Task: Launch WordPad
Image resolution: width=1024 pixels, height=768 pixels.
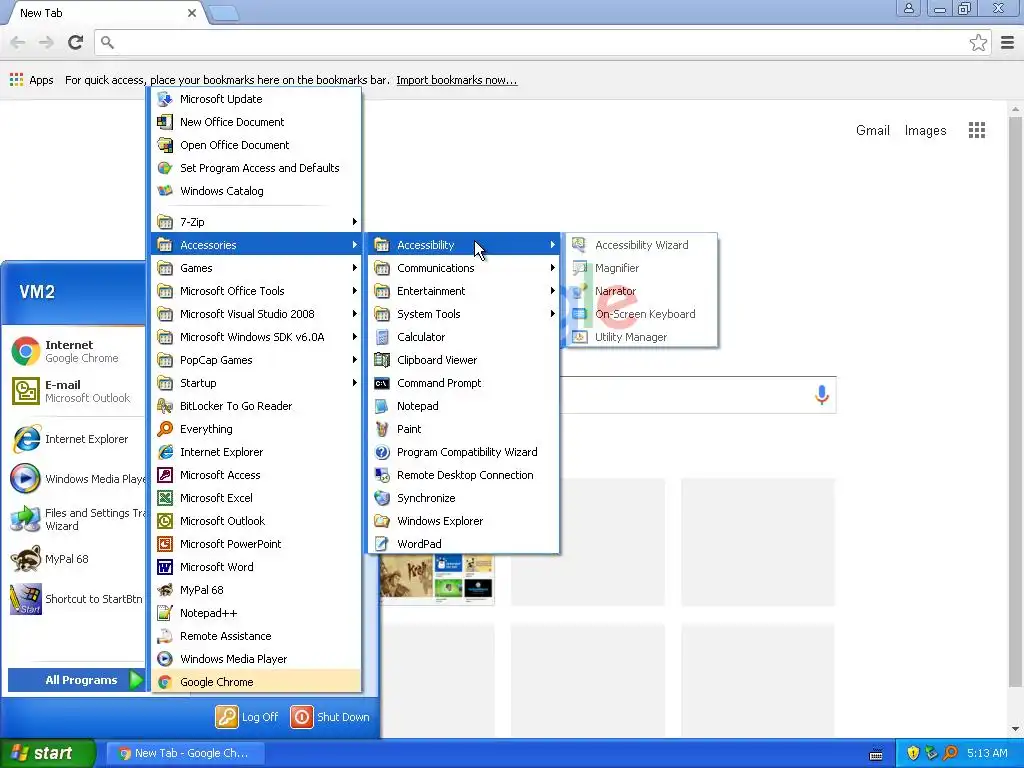Action: 464,544
